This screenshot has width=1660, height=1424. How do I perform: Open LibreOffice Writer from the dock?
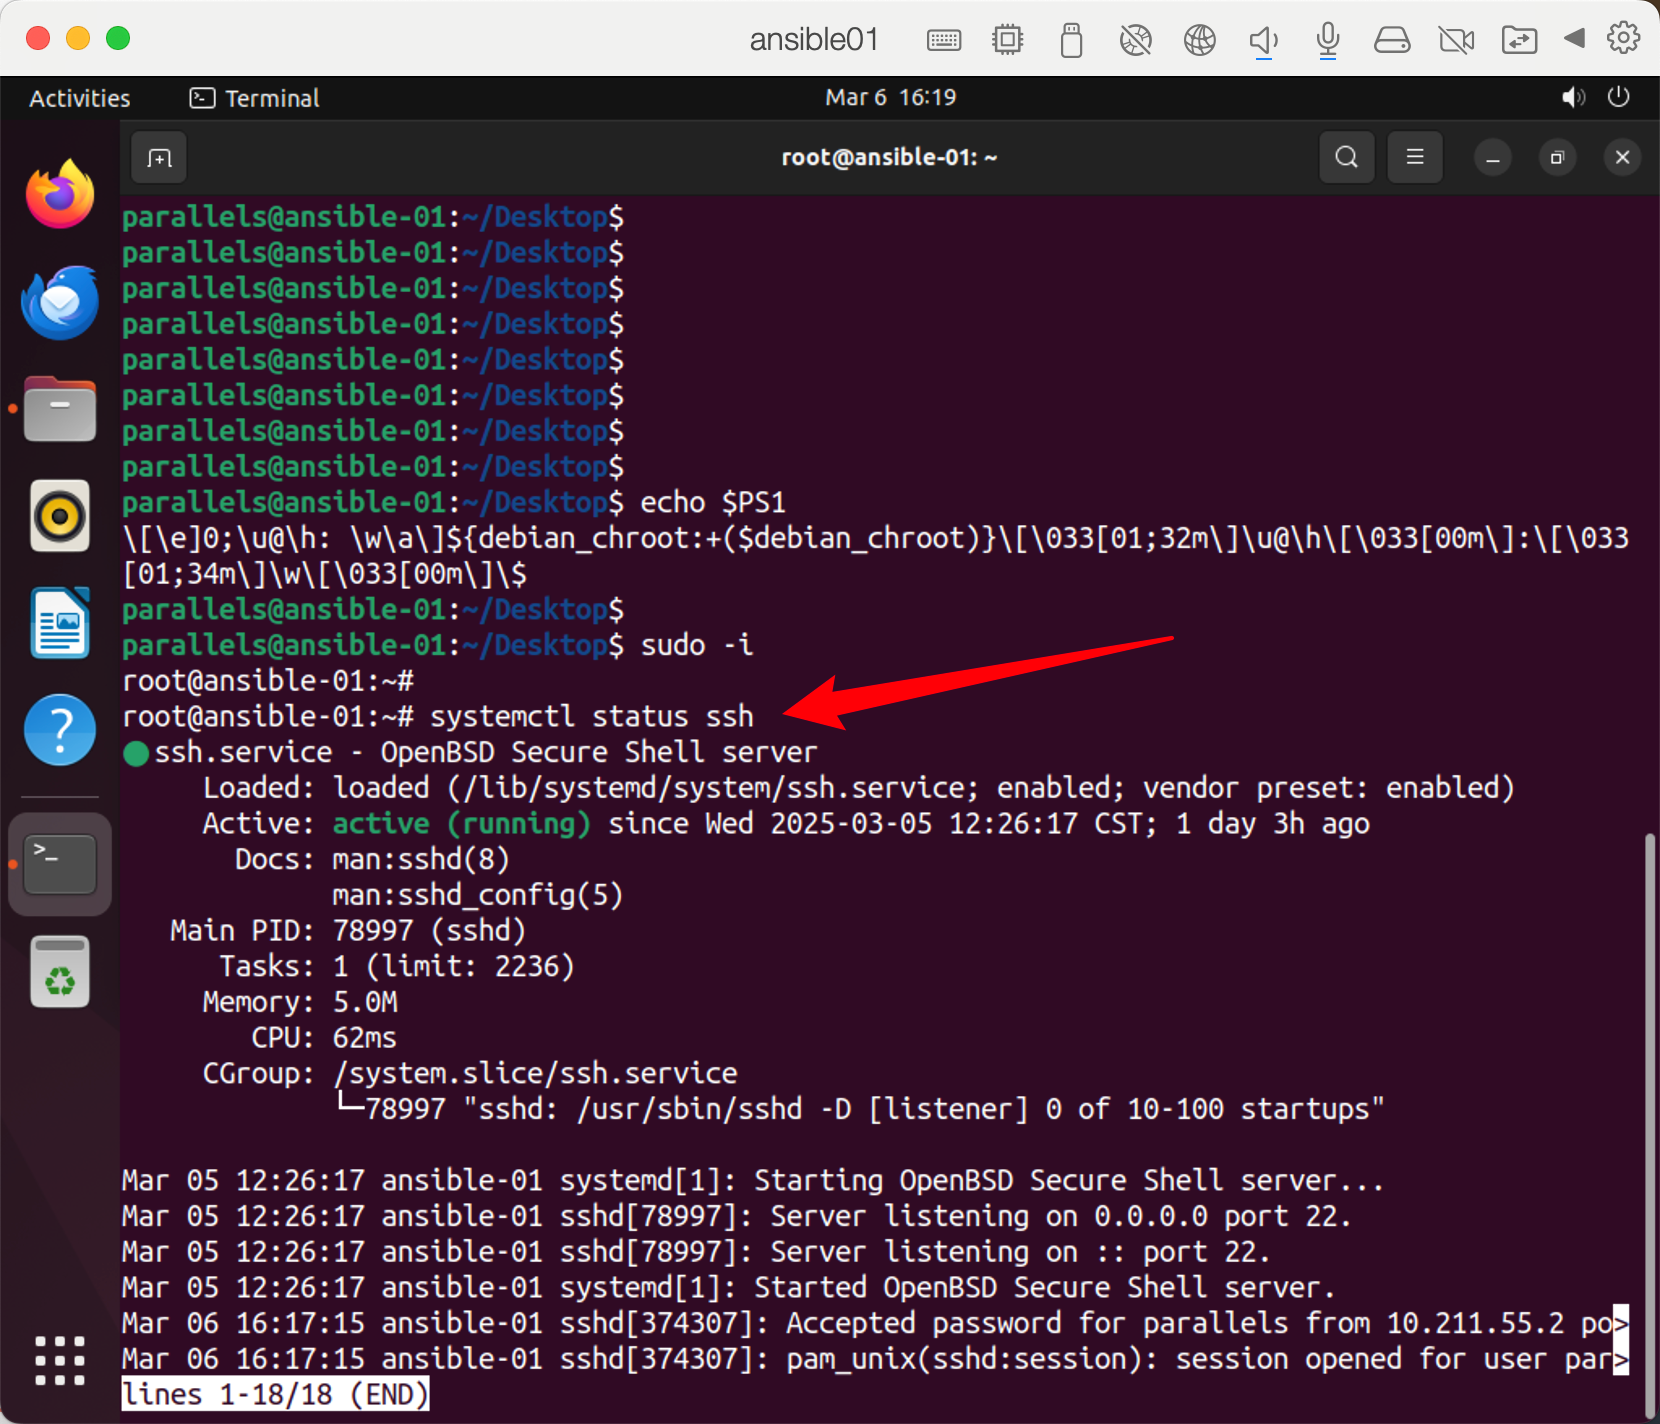click(x=60, y=623)
